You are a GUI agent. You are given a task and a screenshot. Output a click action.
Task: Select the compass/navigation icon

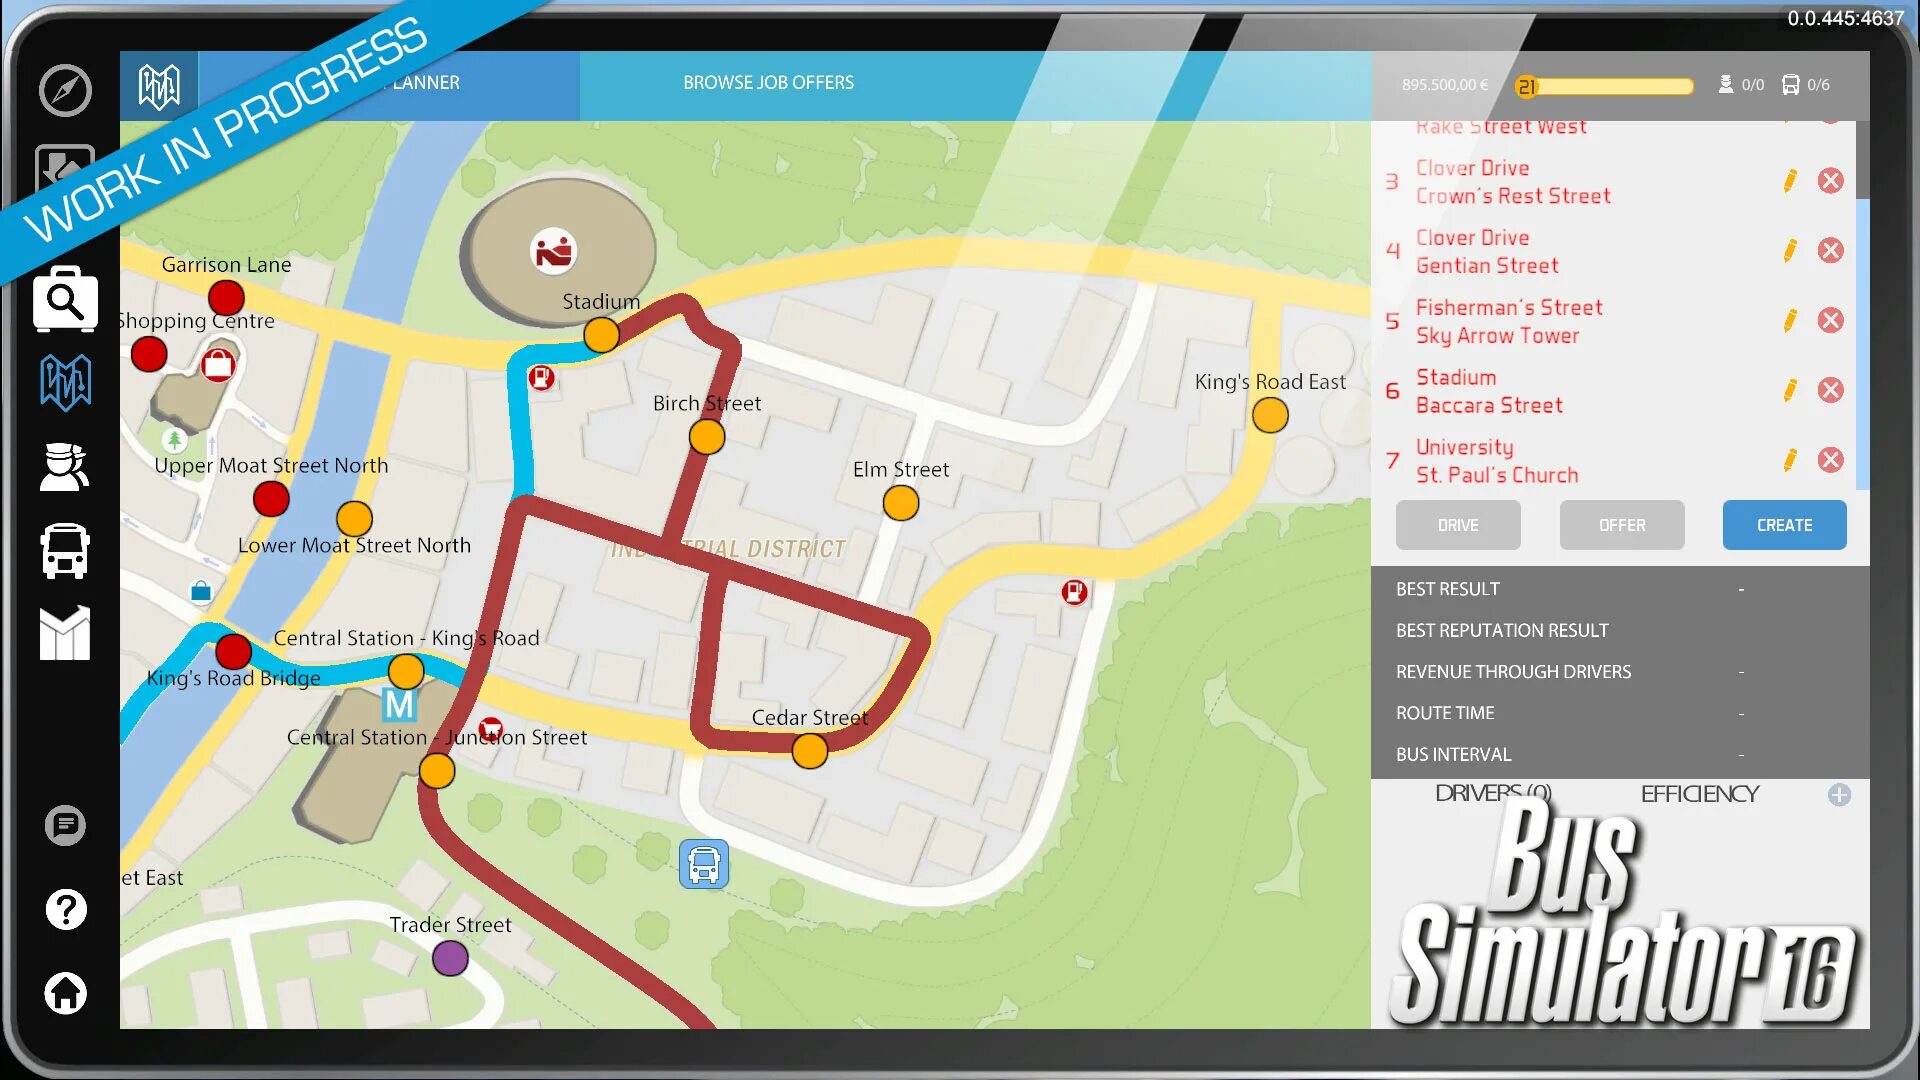click(63, 88)
